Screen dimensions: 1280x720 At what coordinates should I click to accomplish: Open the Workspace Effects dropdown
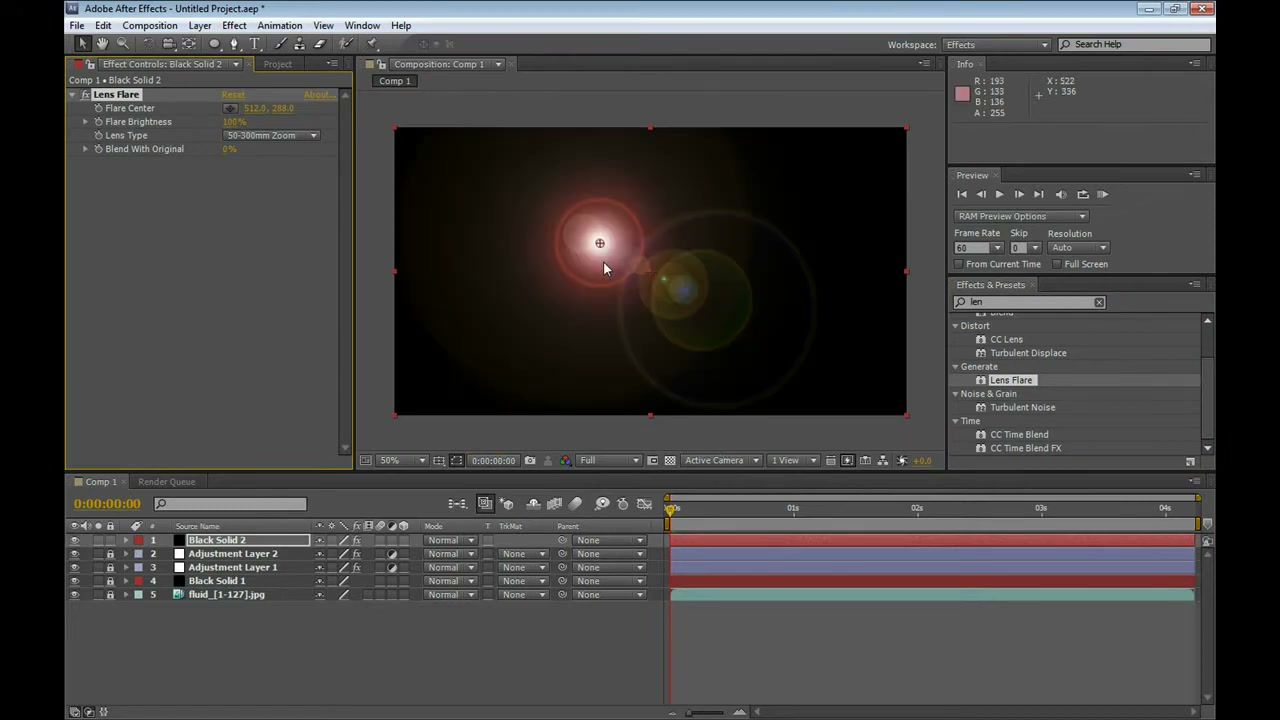click(x=997, y=44)
